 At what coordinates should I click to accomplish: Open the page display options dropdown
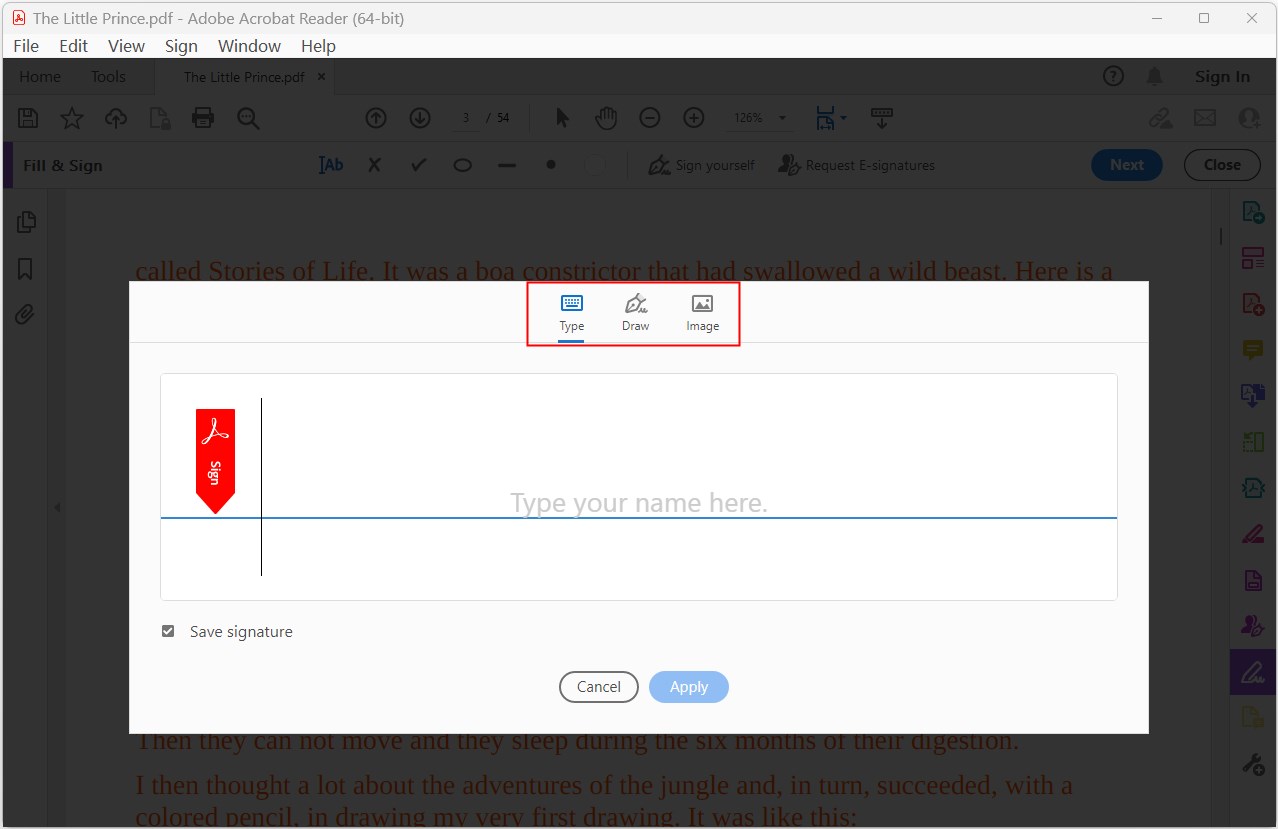[x=843, y=117]
